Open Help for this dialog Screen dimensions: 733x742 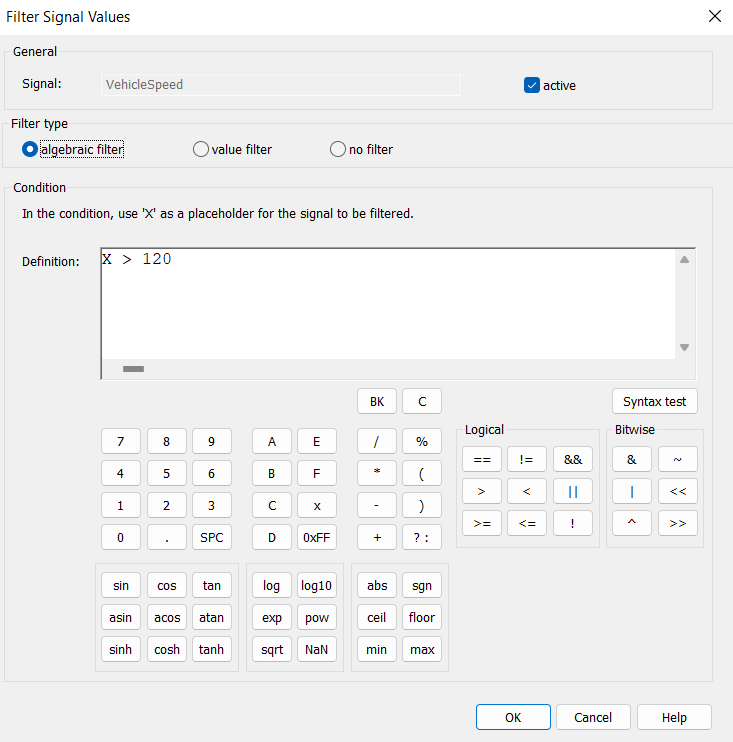tap(674, 717)
